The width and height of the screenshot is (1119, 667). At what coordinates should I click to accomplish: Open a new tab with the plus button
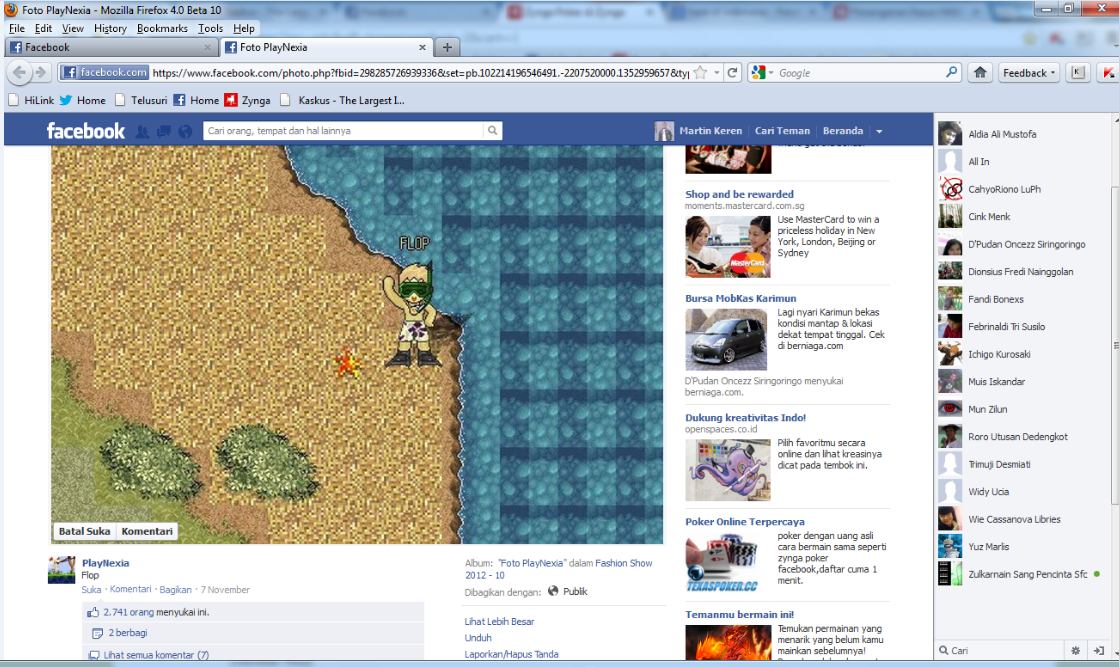click(x=447, y=47)
